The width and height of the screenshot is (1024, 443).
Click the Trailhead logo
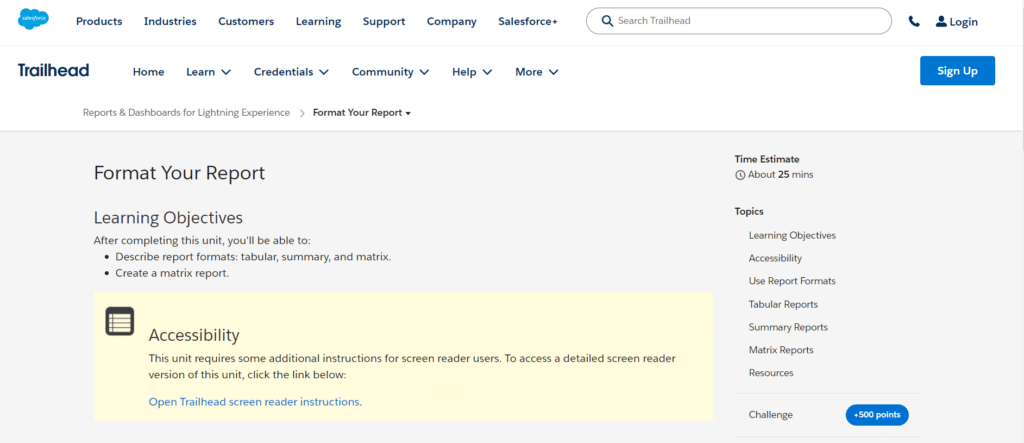(54, 71)
